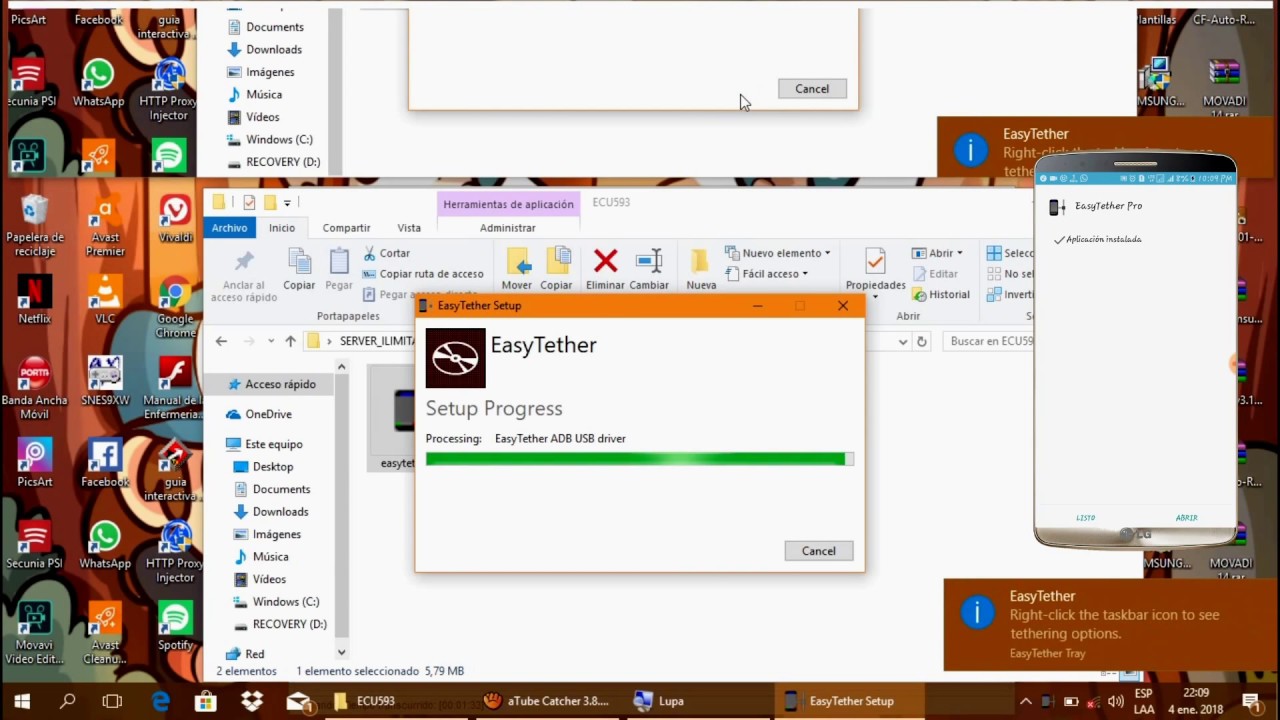
Task: Open Quick Access Toolbar customize dropdown arrow
Action: point(287,203)
